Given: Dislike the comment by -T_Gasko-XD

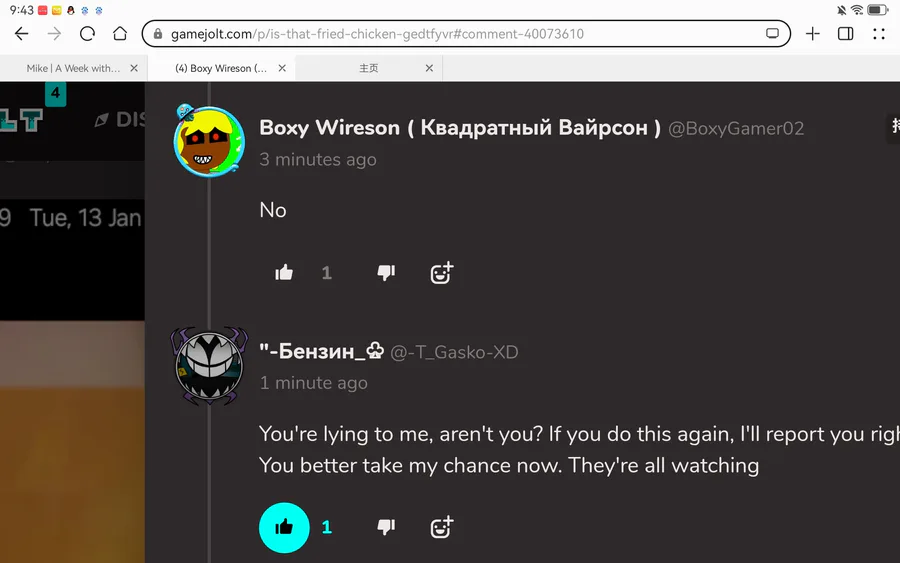Looking at the screenshot, I should click(x=386, y=527).
